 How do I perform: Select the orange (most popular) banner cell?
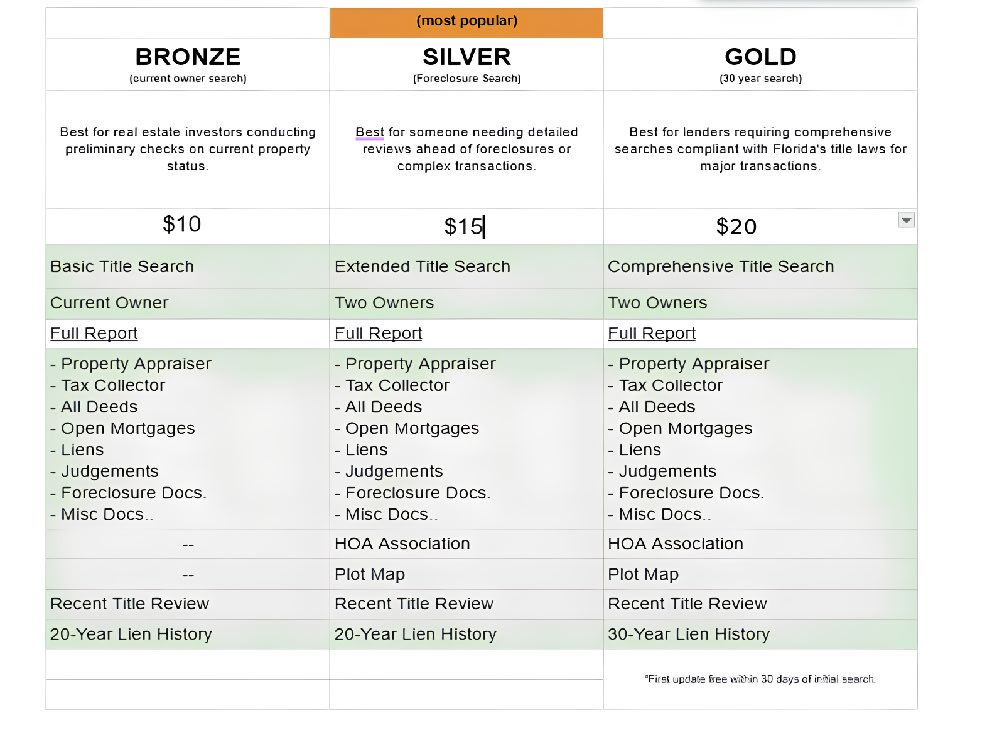(x=466, y=22)
